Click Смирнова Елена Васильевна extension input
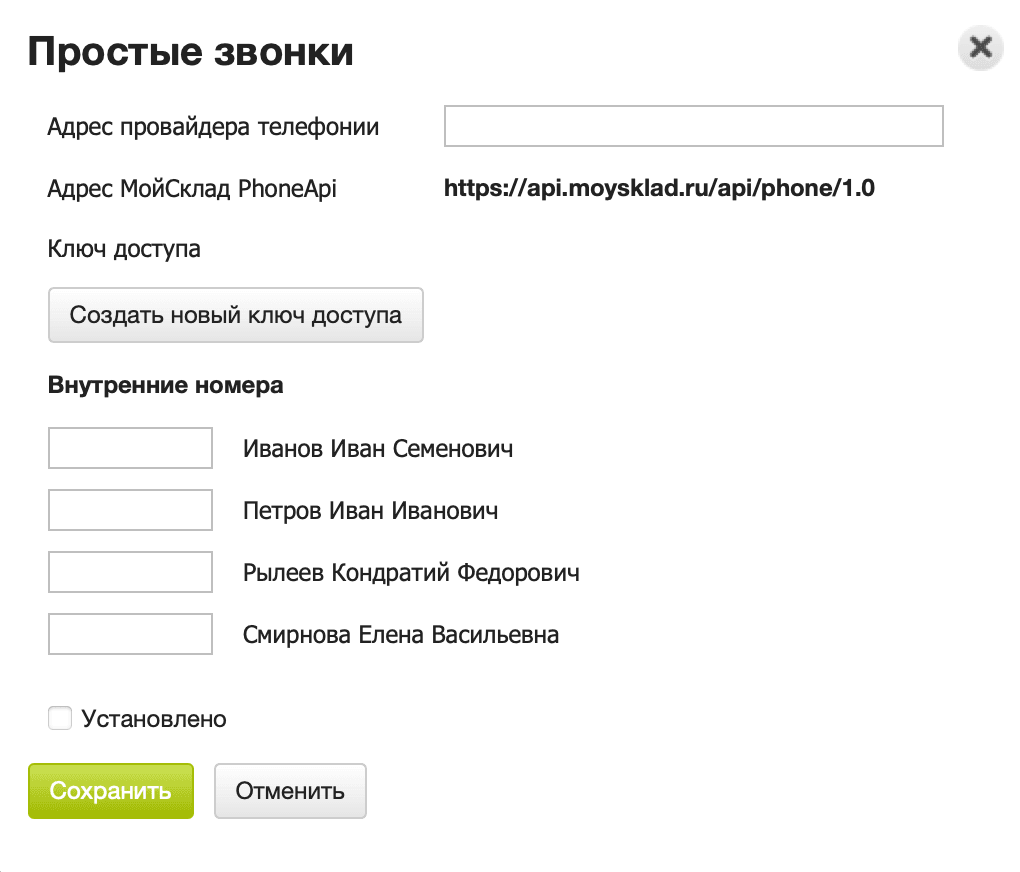 click(130, 633)
